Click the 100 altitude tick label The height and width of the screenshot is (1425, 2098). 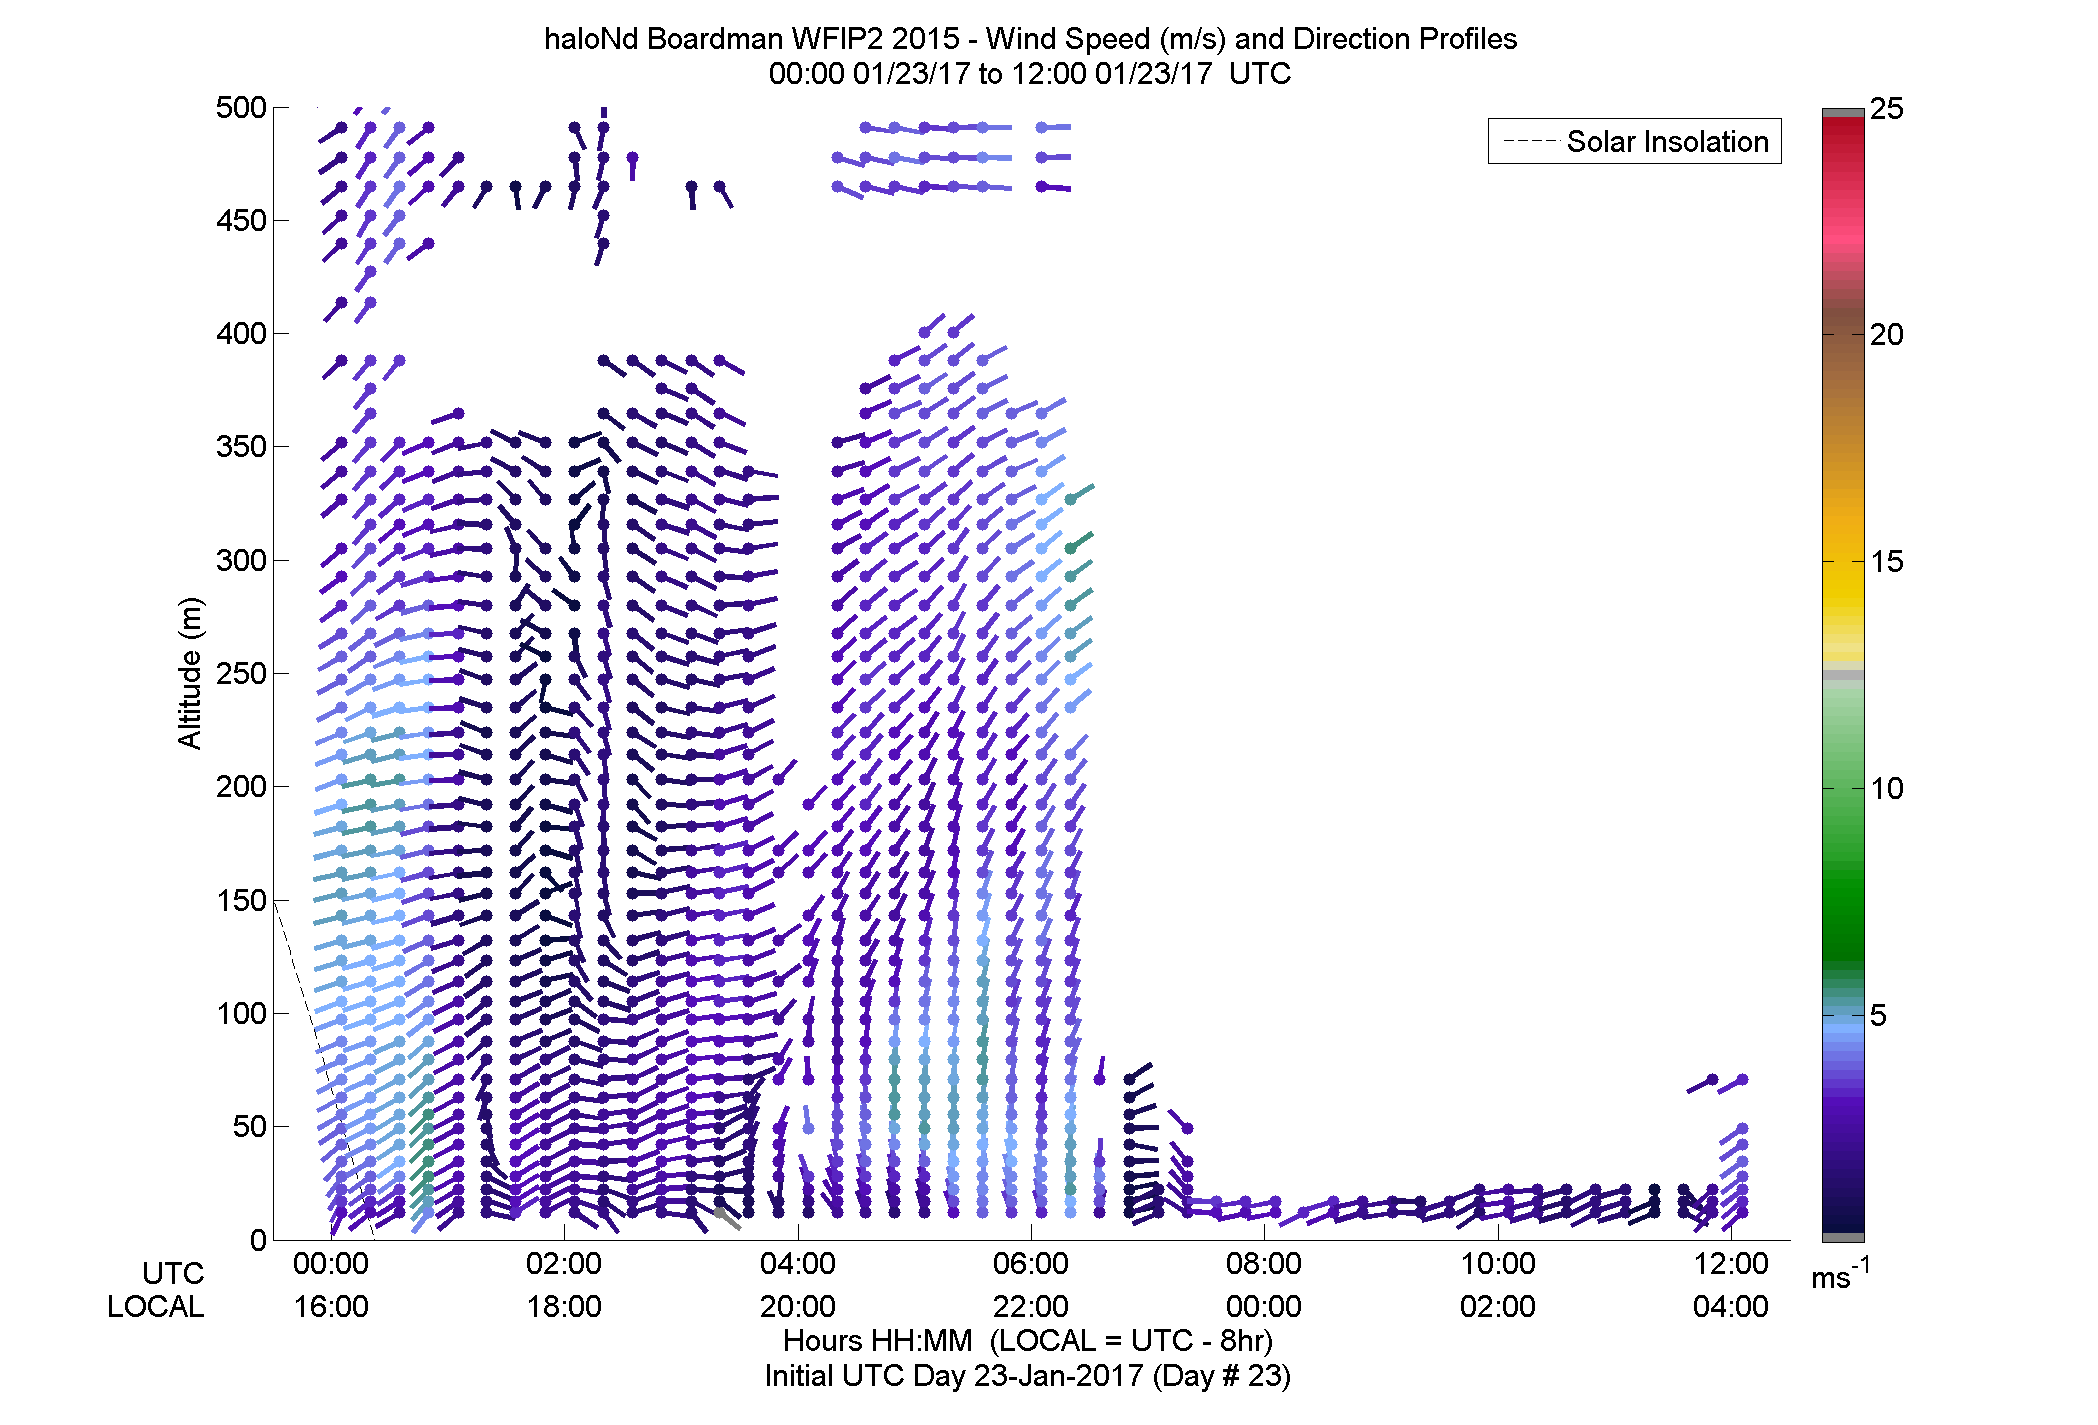[x=241, y=1013]
